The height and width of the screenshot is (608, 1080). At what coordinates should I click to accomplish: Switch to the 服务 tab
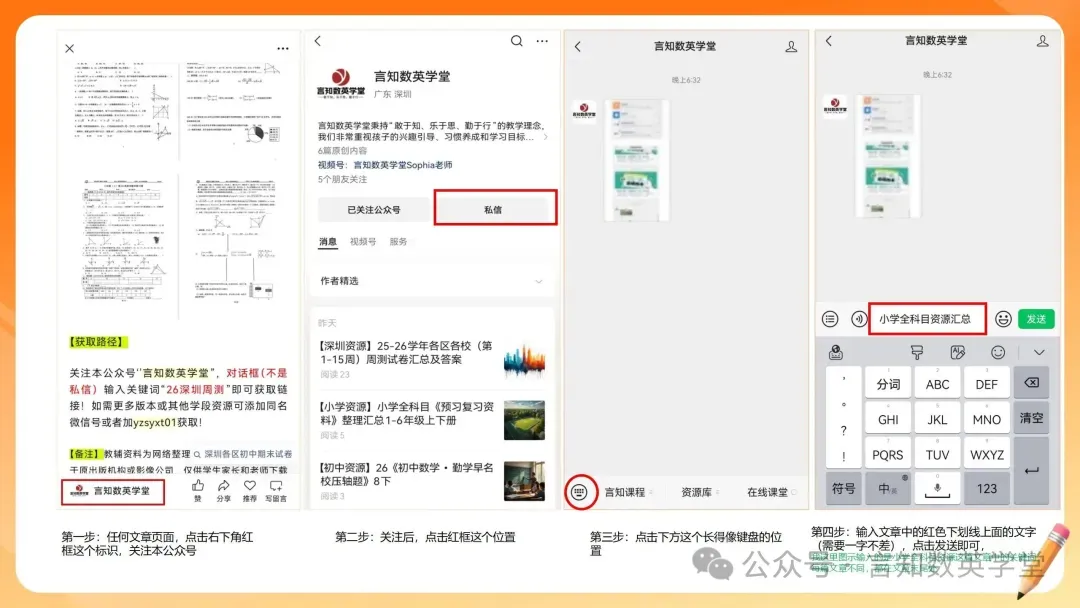point(398,242)
